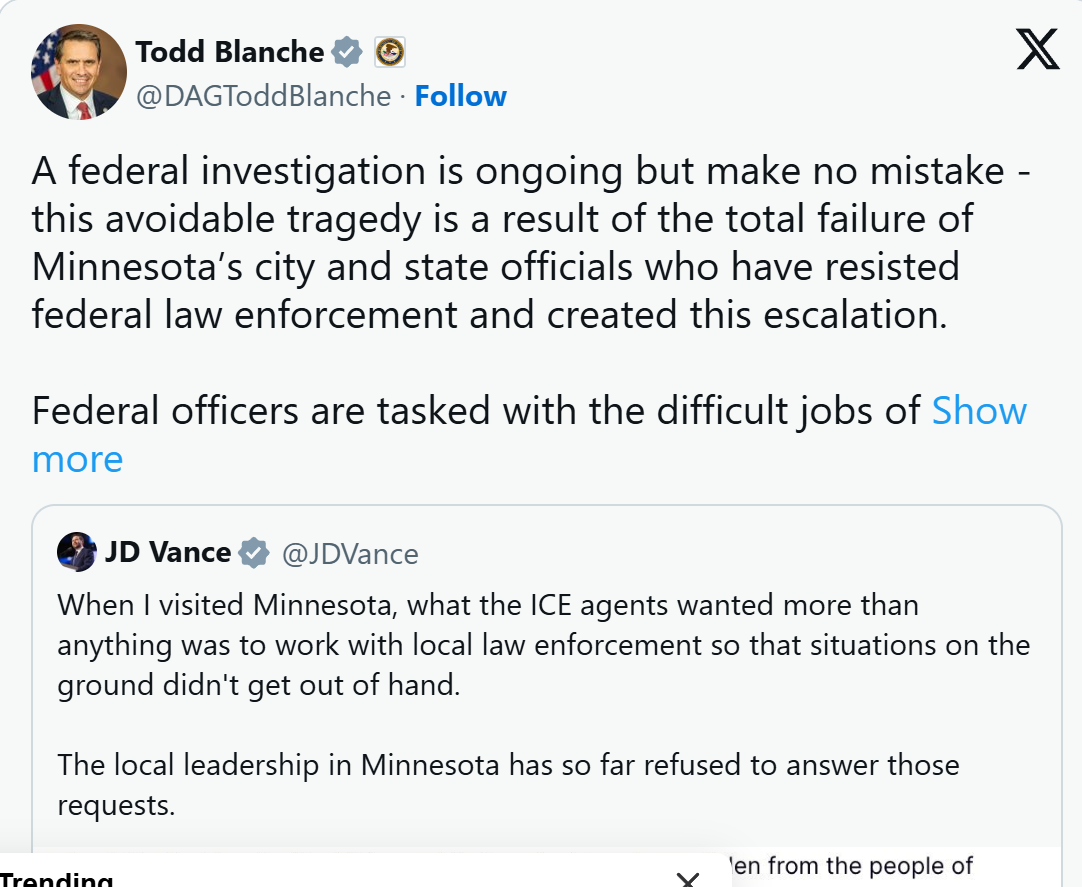1082x887 pixels.
Task: Click the "from the people of" text line
Action: (x=853, y=866)
